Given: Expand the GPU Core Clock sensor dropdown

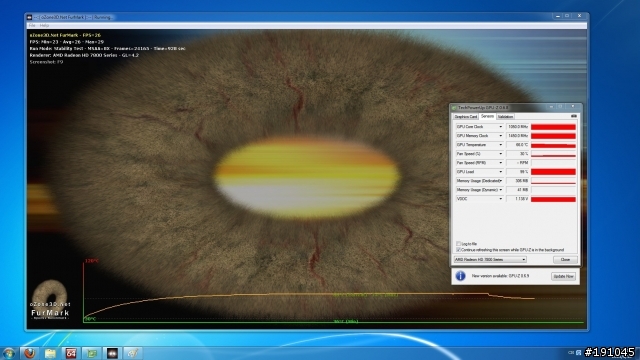Looking at the screenshot, I should tap(501, 127).
